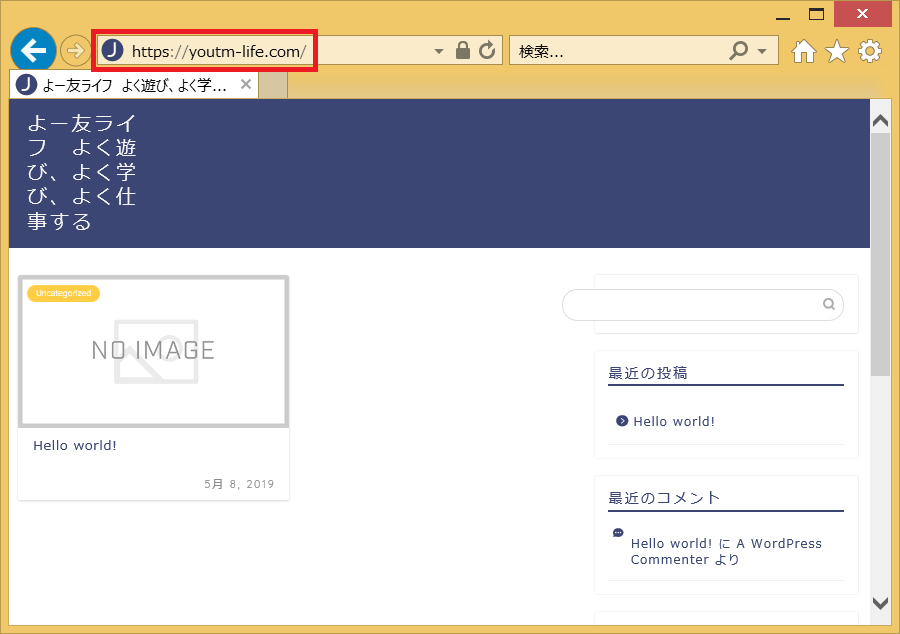Open the Hello world! post title in the card
This screenshot has height=634, width=900.
point(75,445)
